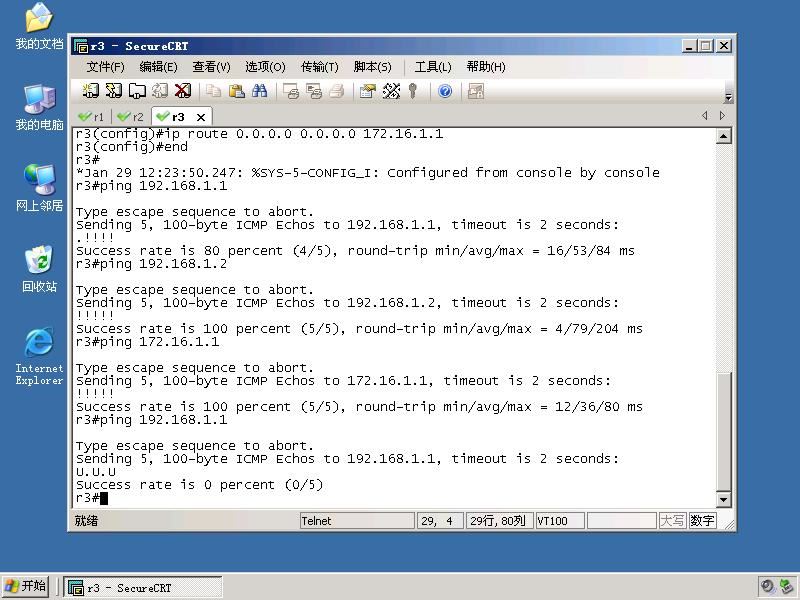Click the 29行, 80列 status entry
This screenshot has height=600, width=800.
[499, 521]
